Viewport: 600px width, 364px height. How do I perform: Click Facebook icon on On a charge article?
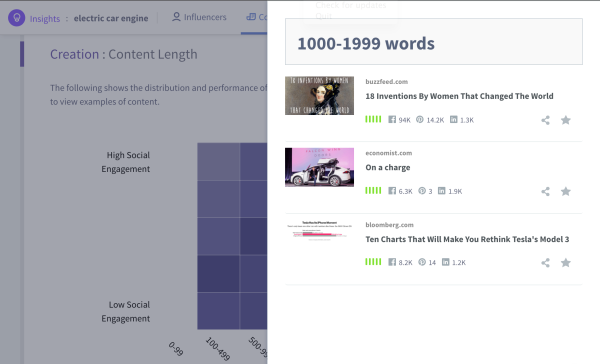click(x=392, y=191)
